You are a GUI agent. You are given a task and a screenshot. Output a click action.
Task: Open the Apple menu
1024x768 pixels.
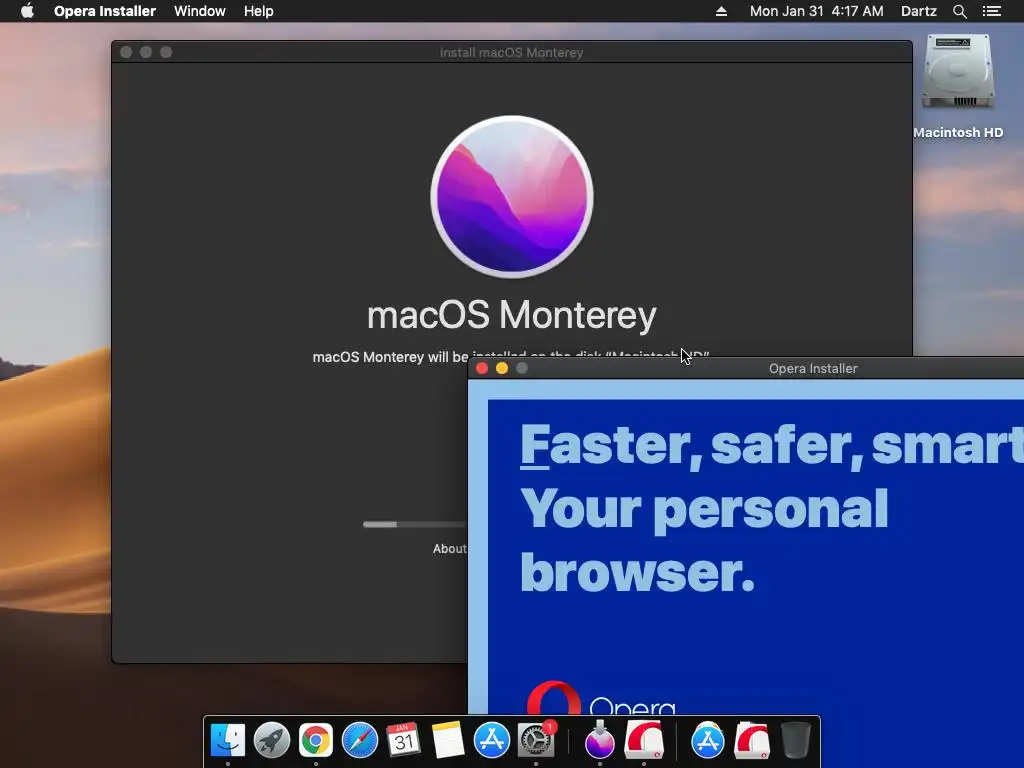[x=27, y=11]
